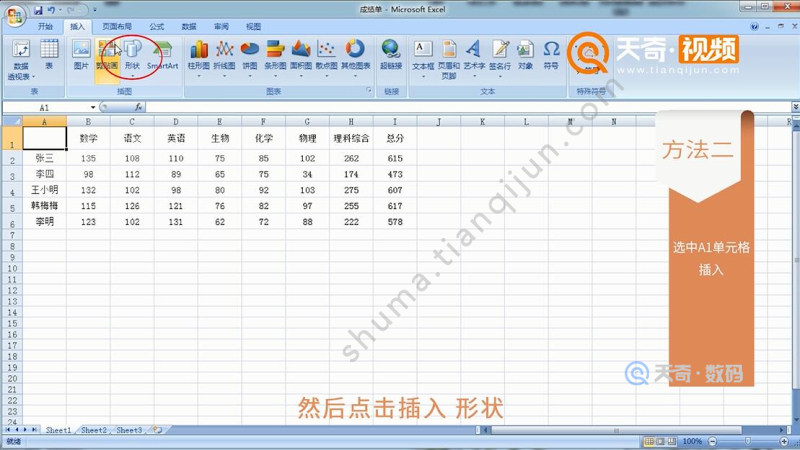The width and height of the screenshot is (800, 450).
Task: Switch to Normal view in status bar
Action: (649, 441)
